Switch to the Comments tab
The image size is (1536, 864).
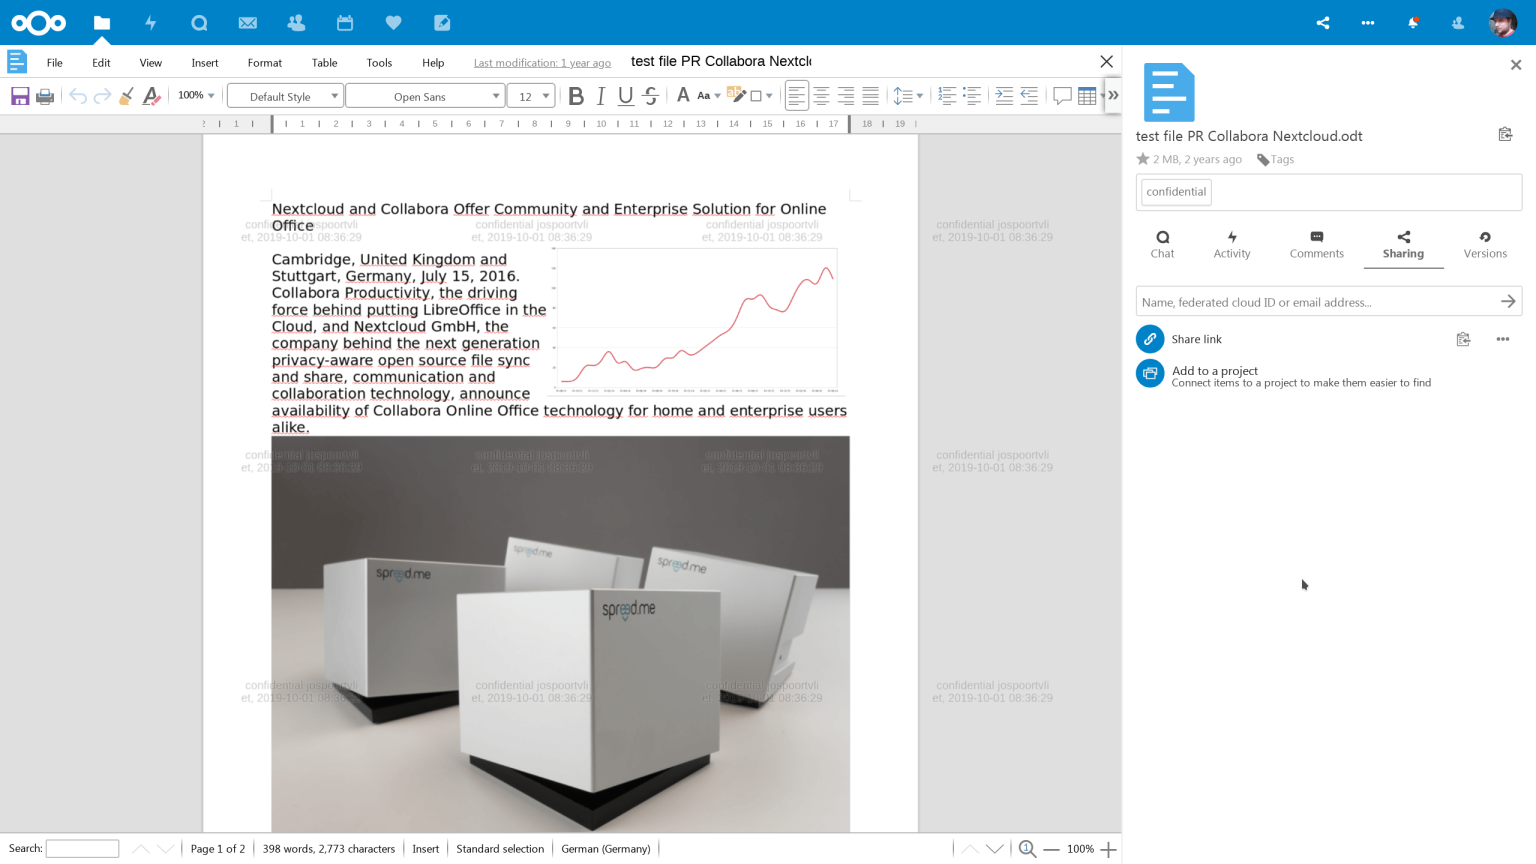(x=1316, y=243)
